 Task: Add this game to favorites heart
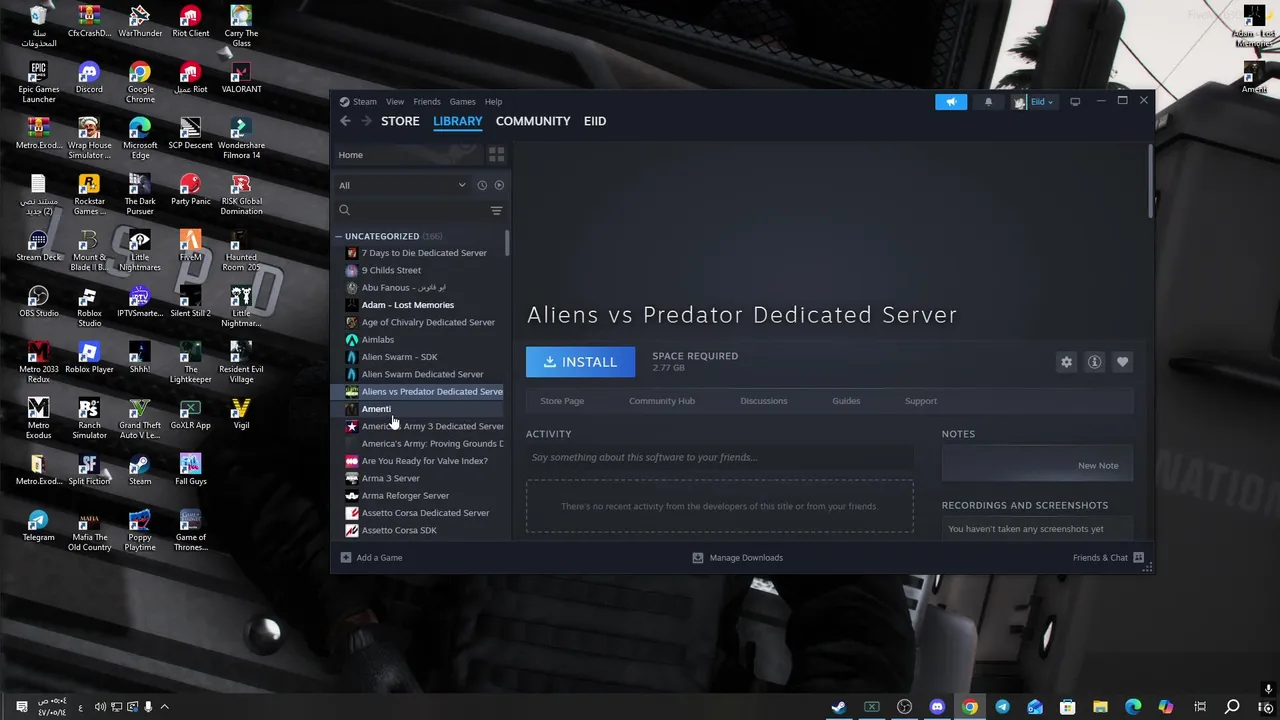tap(1122, 362)
